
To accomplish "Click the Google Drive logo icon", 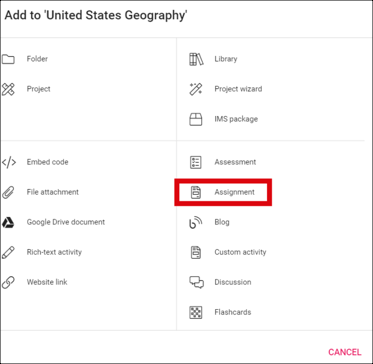I will click(8, 222).
